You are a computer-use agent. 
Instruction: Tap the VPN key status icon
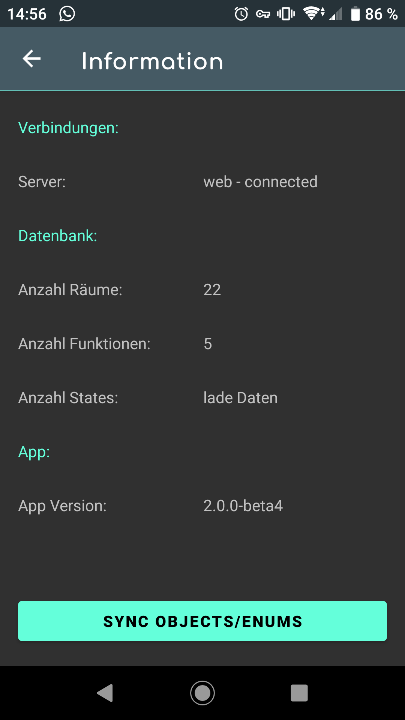(263, 14)
